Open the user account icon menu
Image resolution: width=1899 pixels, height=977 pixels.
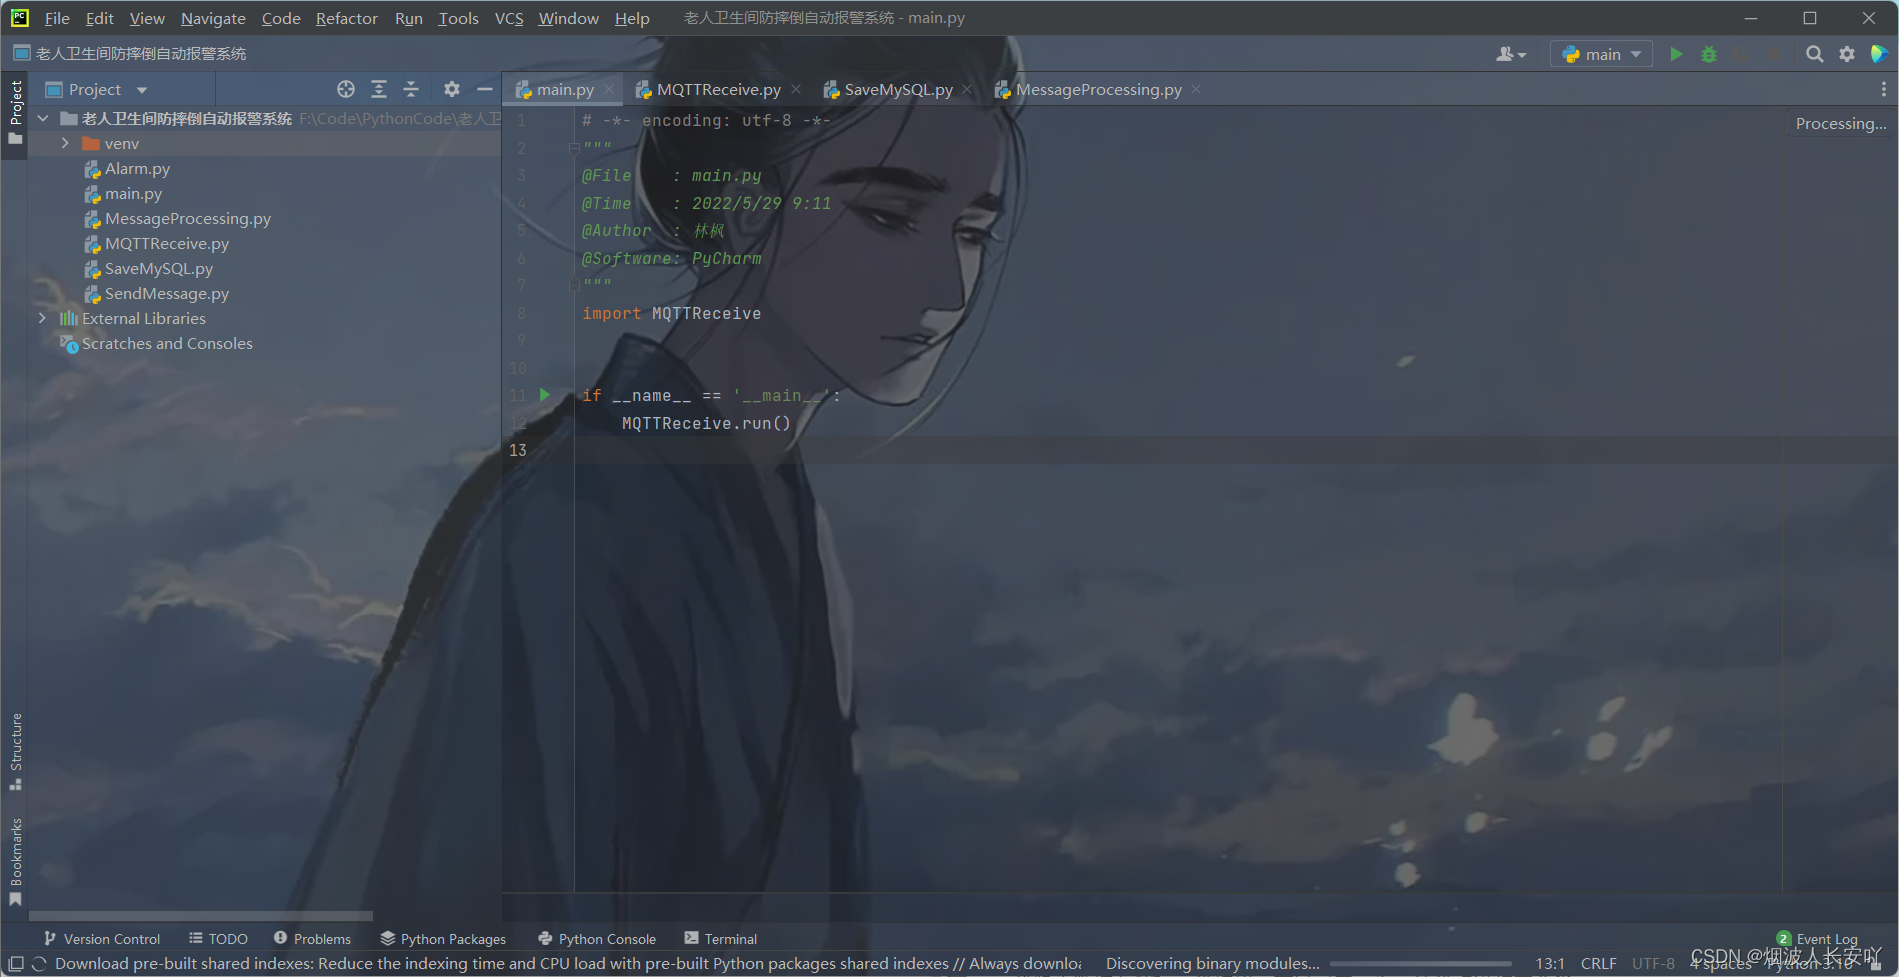1510,54
